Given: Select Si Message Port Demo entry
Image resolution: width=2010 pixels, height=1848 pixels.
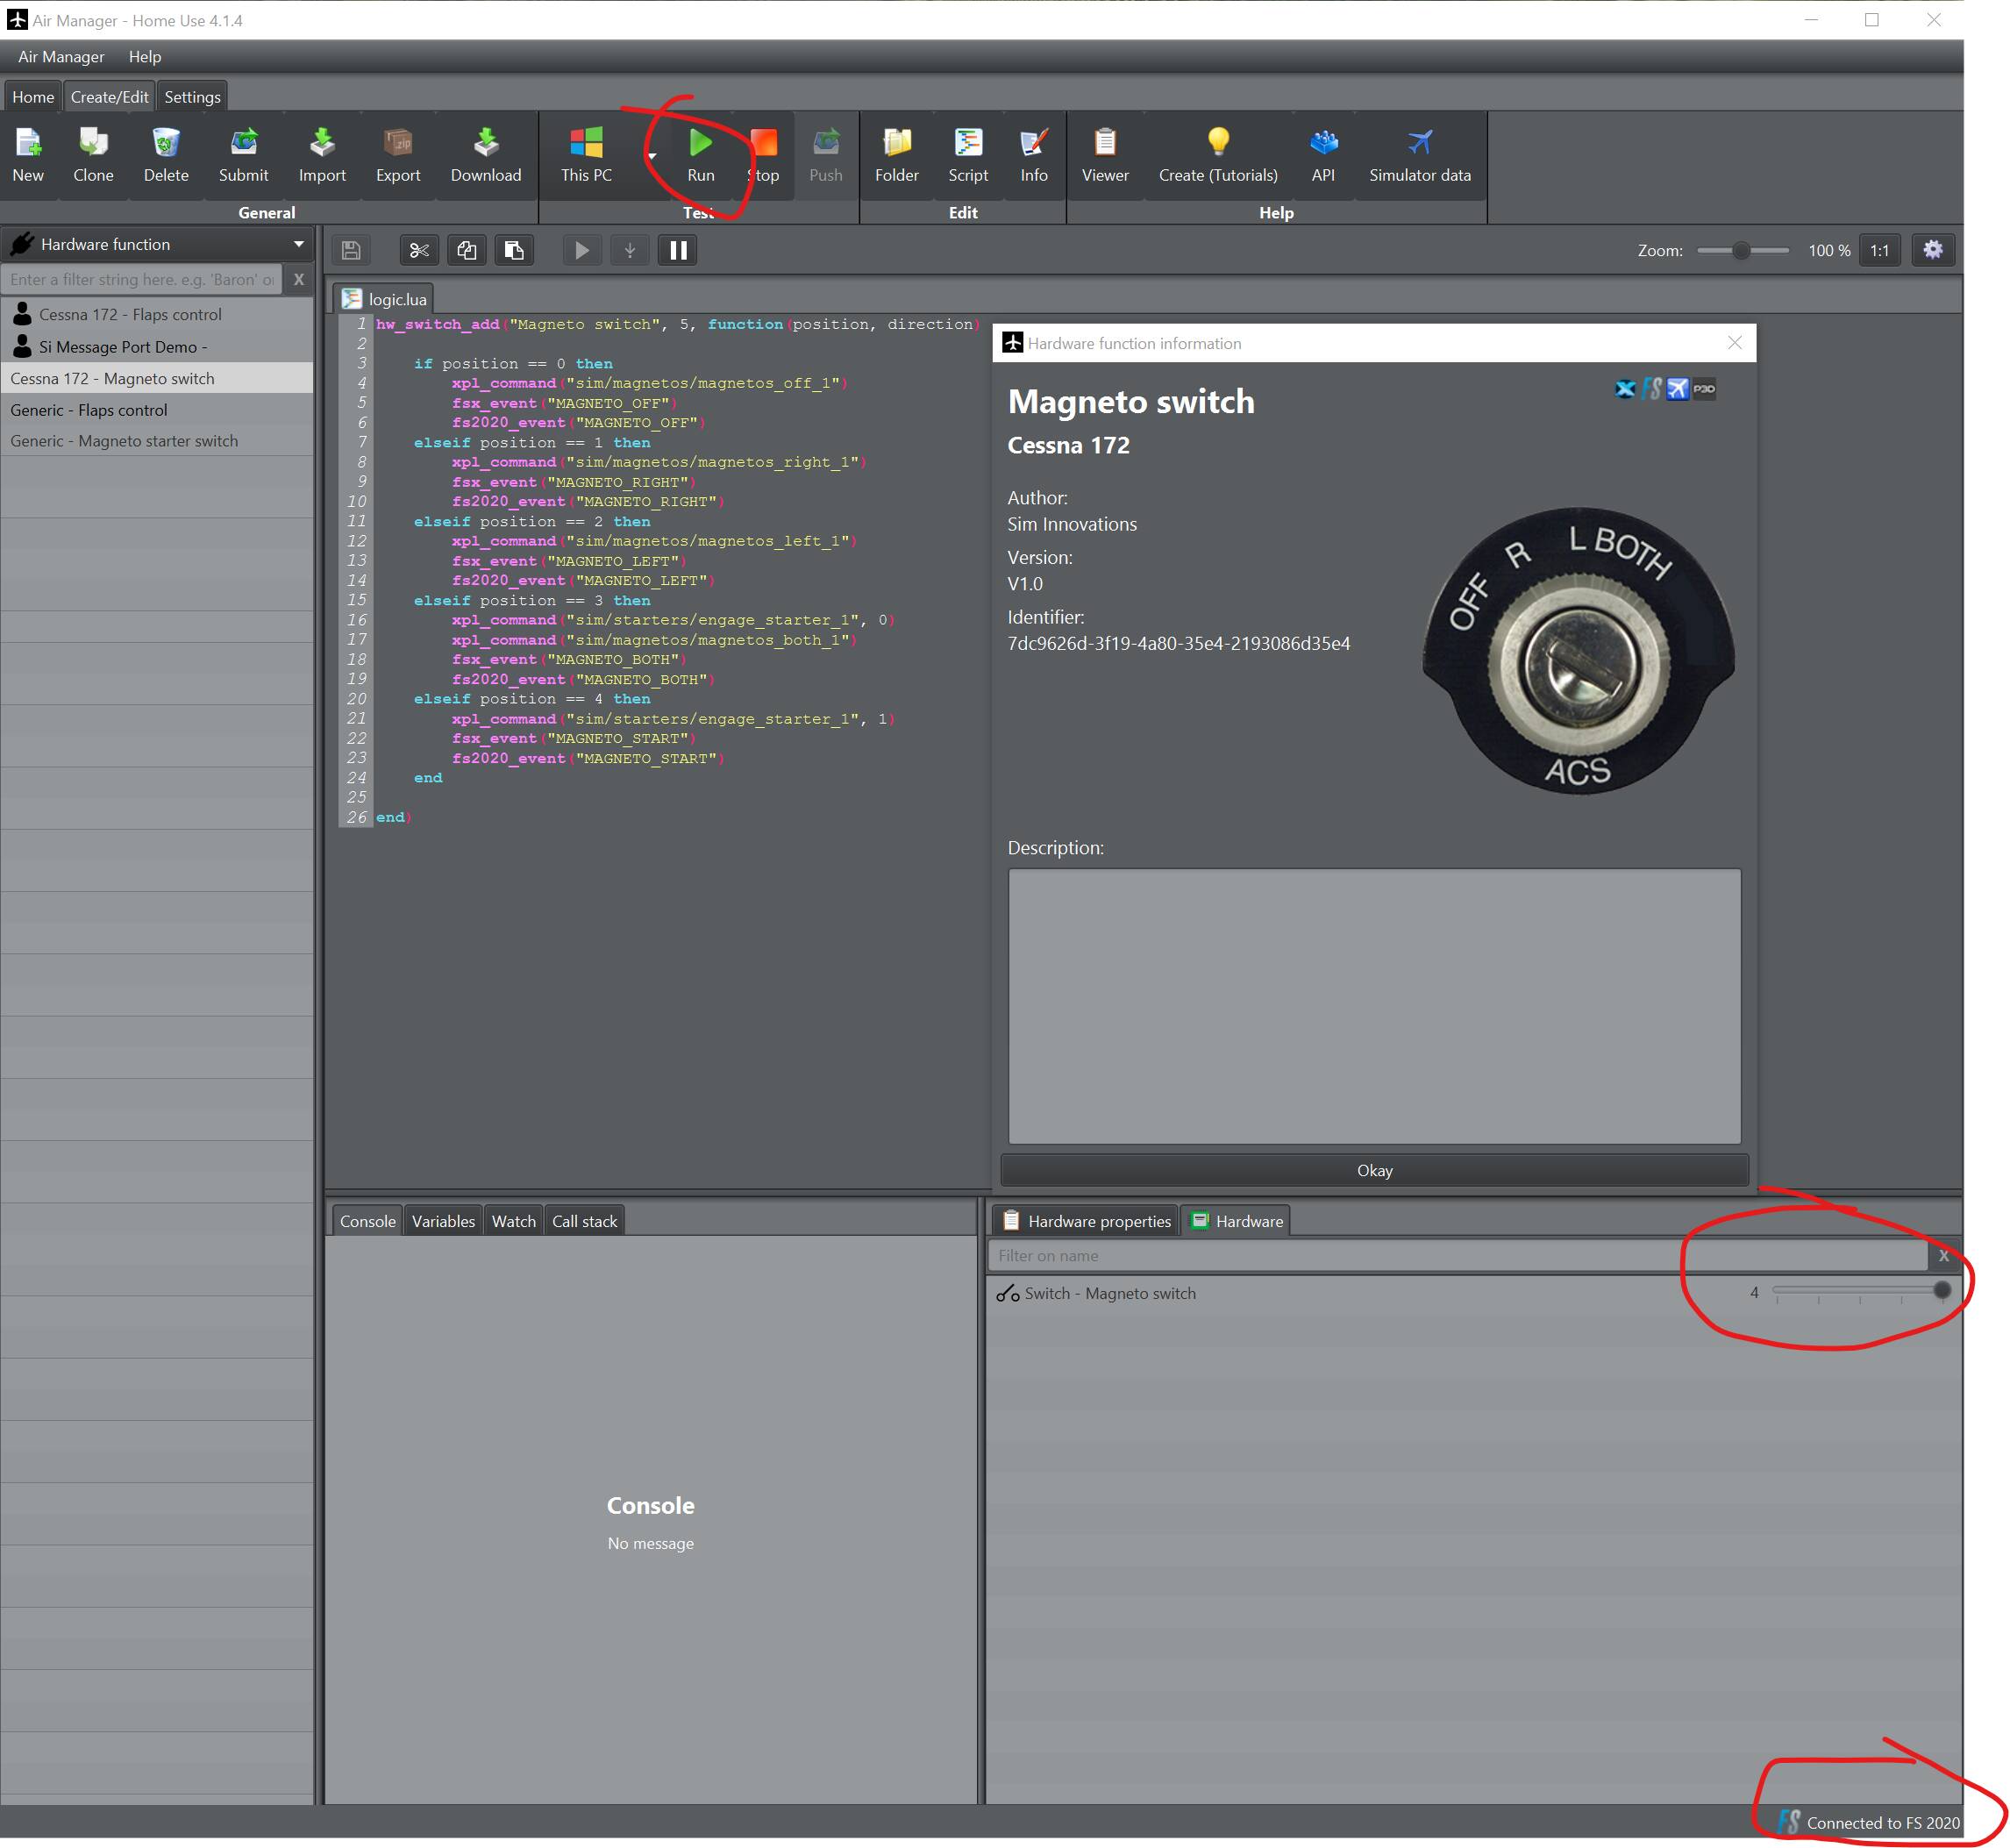Looking at the screenshot, I should [x=157, y=347].
